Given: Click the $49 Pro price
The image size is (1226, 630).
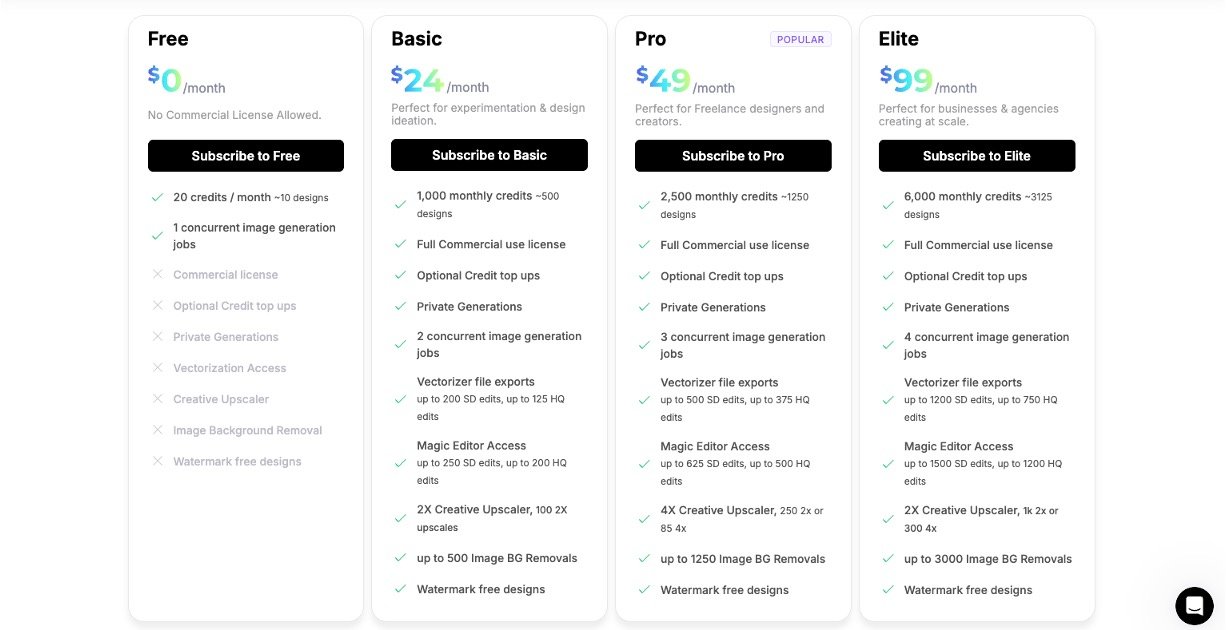Looking at the screenshot, I should tap(665, 79).
